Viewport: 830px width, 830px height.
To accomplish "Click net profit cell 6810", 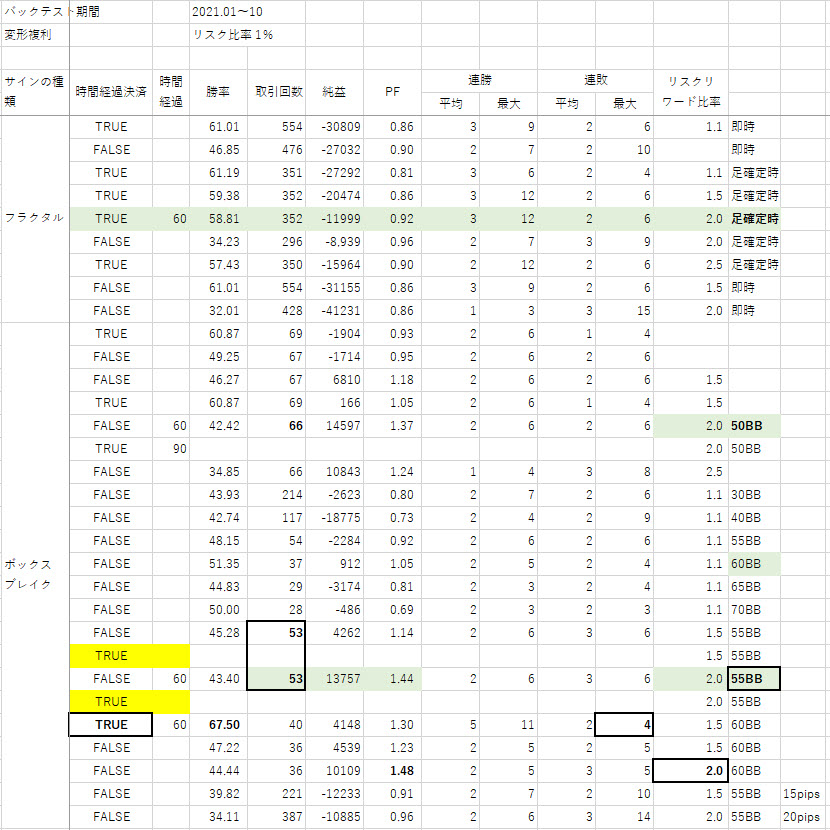I will point(335,380).
